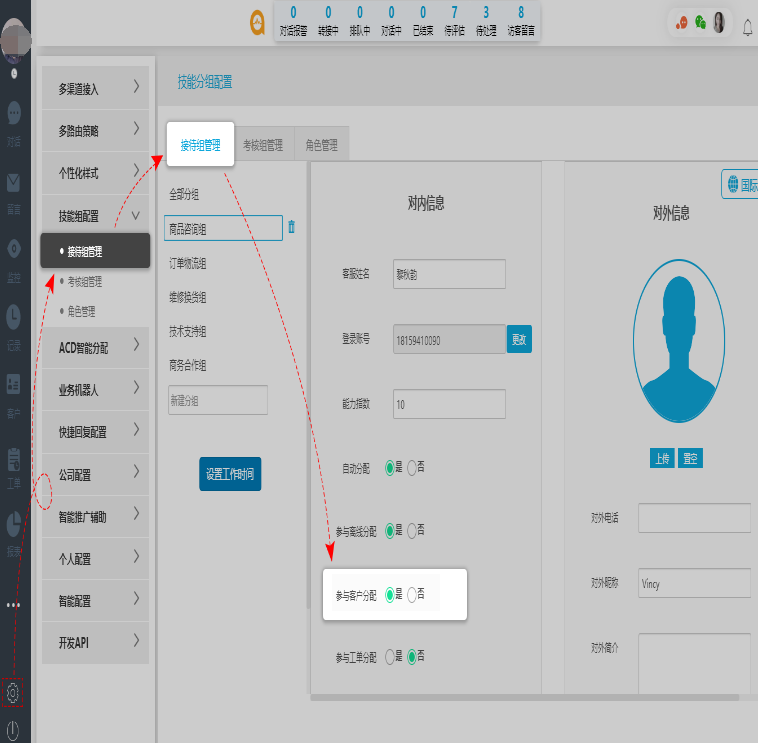
Task: Open the settings gear icon
Action: tap(13, 693)
